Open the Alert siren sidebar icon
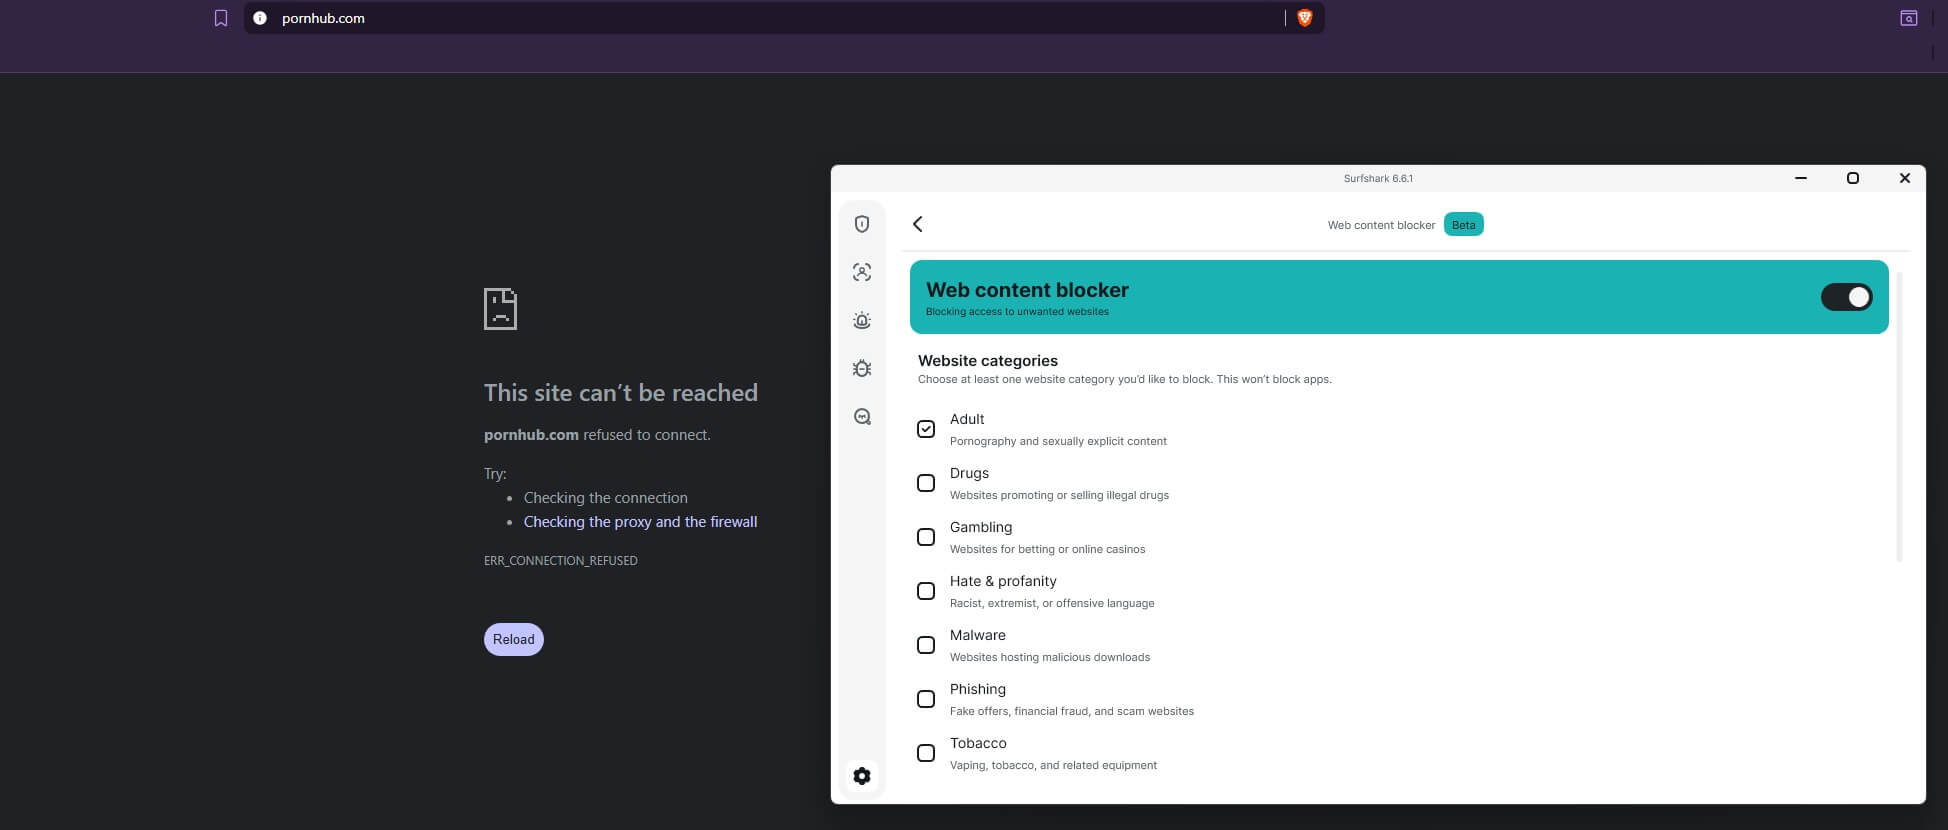 coord(862,320)
